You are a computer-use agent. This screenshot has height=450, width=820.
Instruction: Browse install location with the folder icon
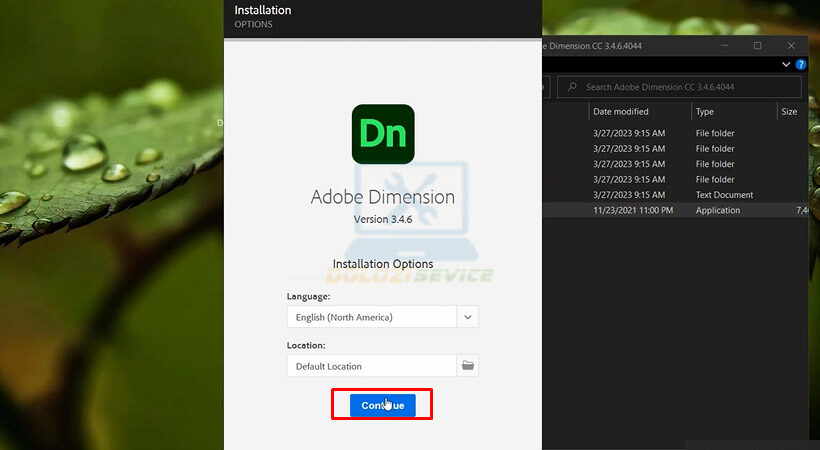click(x=468, y=366)
